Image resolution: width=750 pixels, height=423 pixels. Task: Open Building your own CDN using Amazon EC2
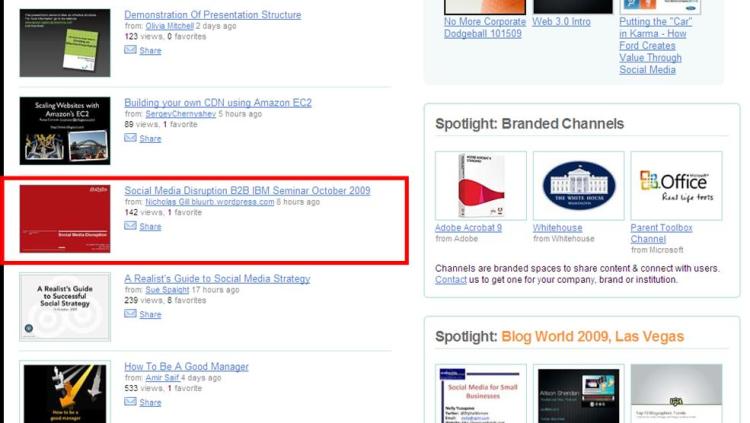[x=218, y=103]
